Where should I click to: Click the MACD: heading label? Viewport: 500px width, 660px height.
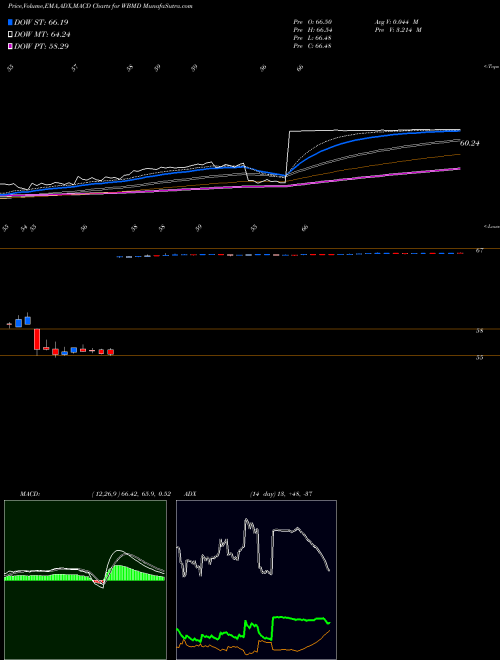pos(30,494)
